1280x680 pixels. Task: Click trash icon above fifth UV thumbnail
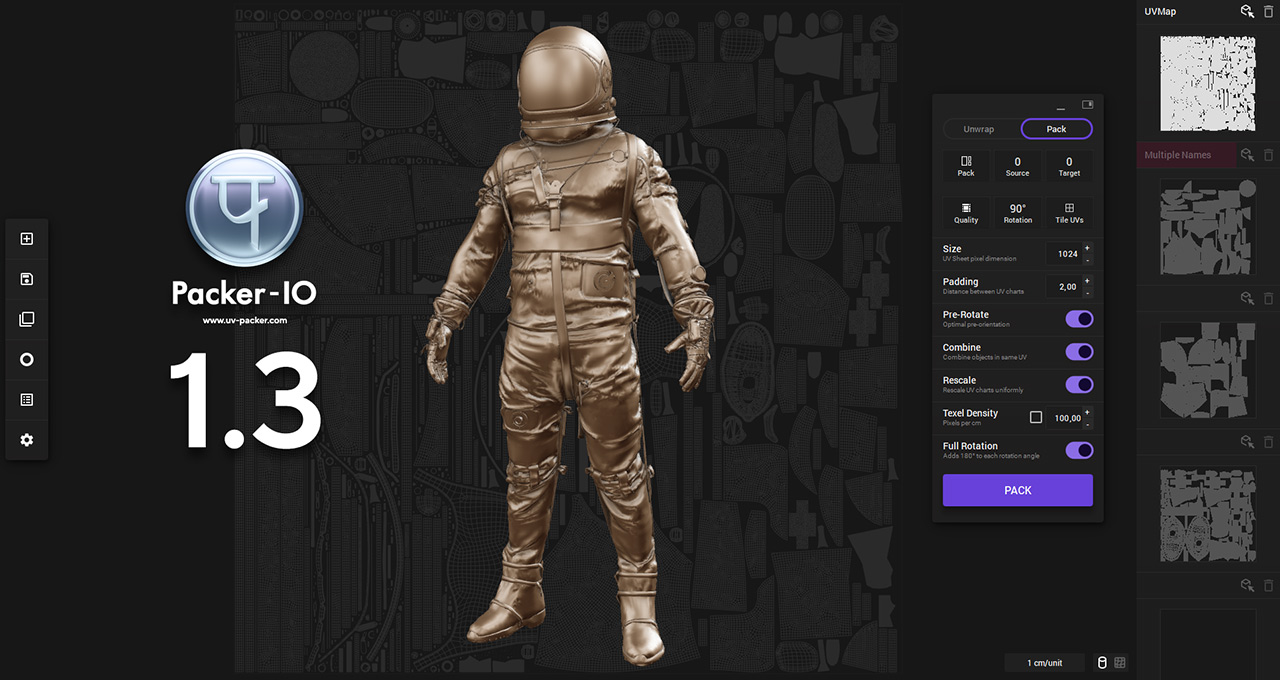[1268, 585]
